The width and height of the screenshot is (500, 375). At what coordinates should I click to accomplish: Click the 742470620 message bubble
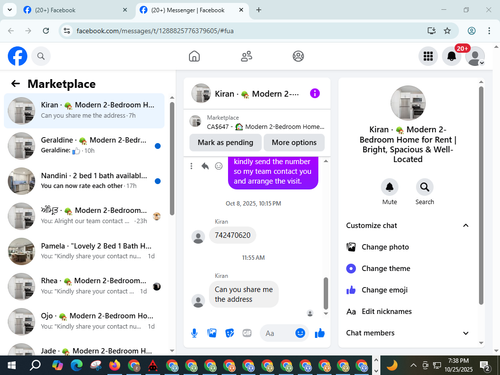coord(232,235)
